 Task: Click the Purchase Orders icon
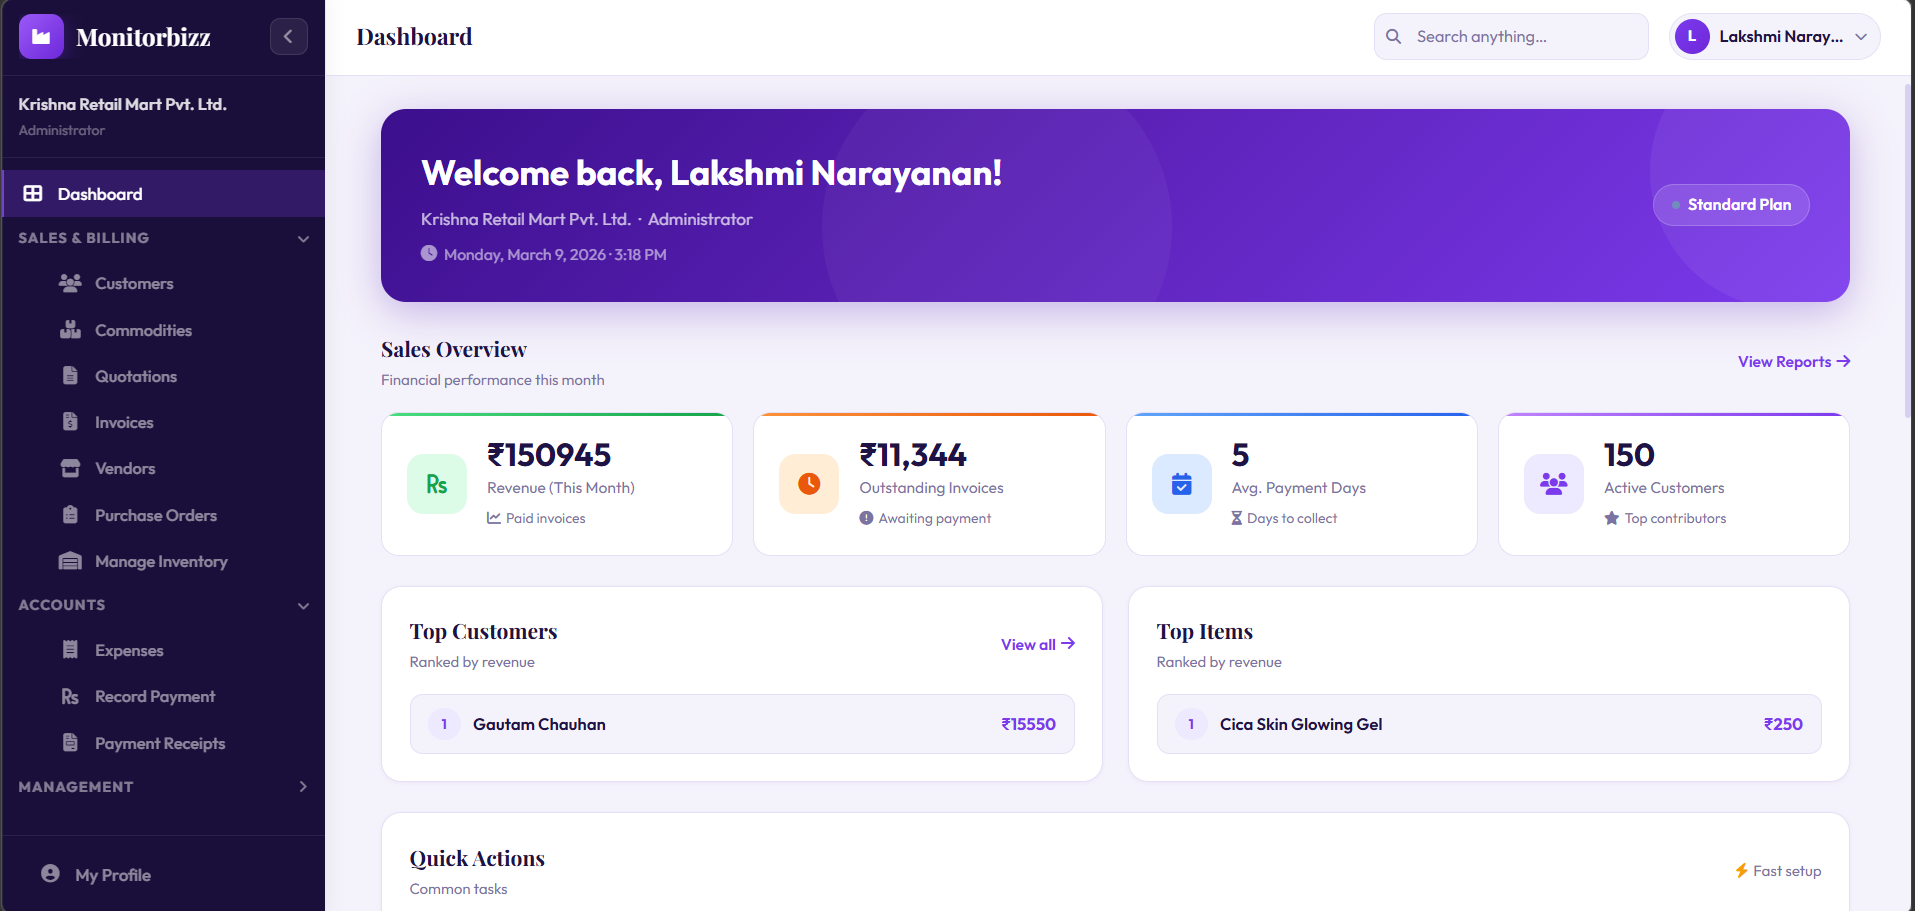[x=69, y=514]
